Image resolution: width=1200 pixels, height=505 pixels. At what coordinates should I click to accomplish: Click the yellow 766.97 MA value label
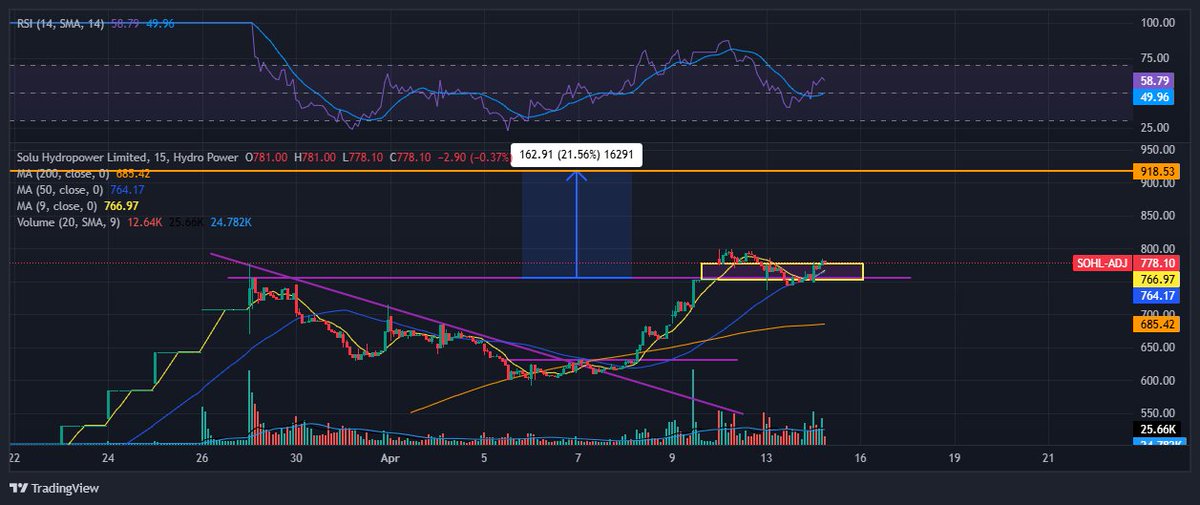point(1155,280)
